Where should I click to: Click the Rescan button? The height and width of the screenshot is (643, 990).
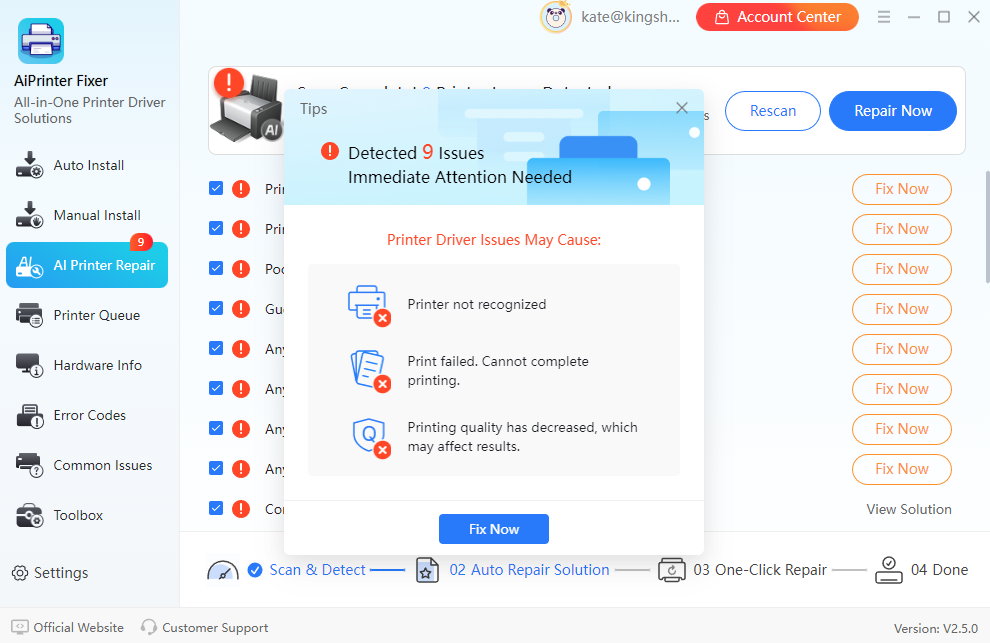coord(773,111)
